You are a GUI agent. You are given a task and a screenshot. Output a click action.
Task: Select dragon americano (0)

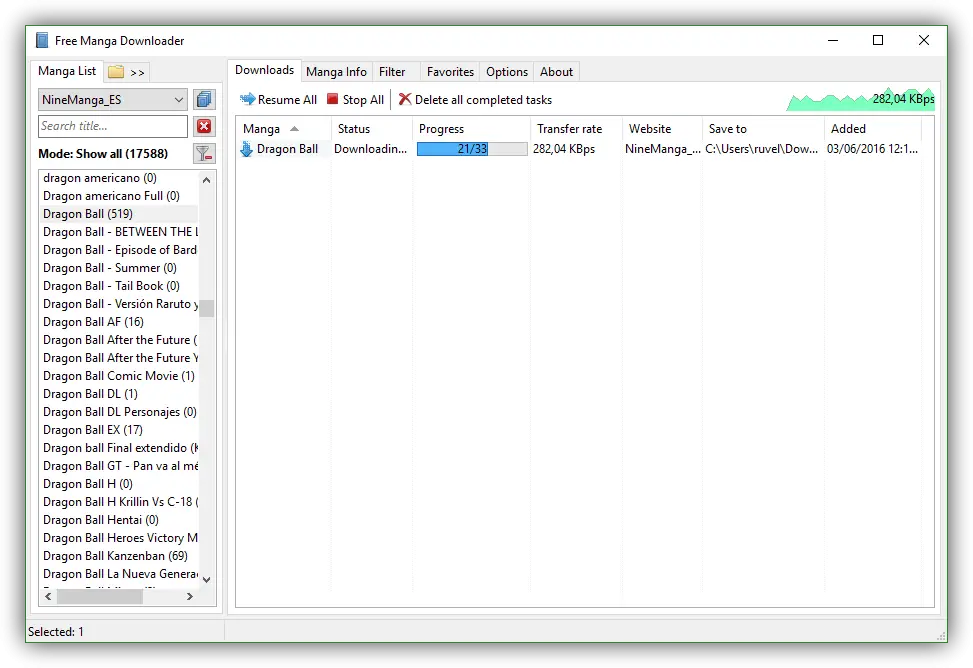(x=99, y=178)
